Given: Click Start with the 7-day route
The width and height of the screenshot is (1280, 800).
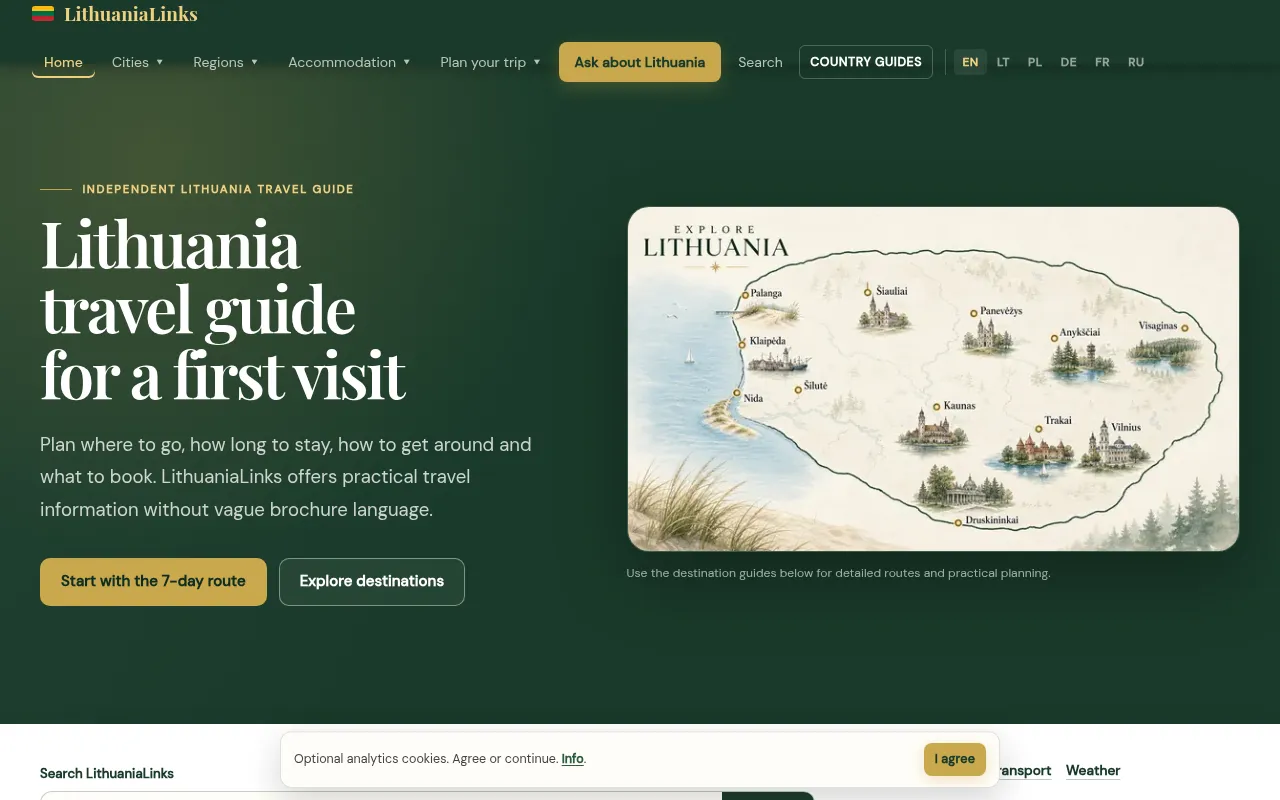Looking at the screenshot, I should click(x=153, y=581).
